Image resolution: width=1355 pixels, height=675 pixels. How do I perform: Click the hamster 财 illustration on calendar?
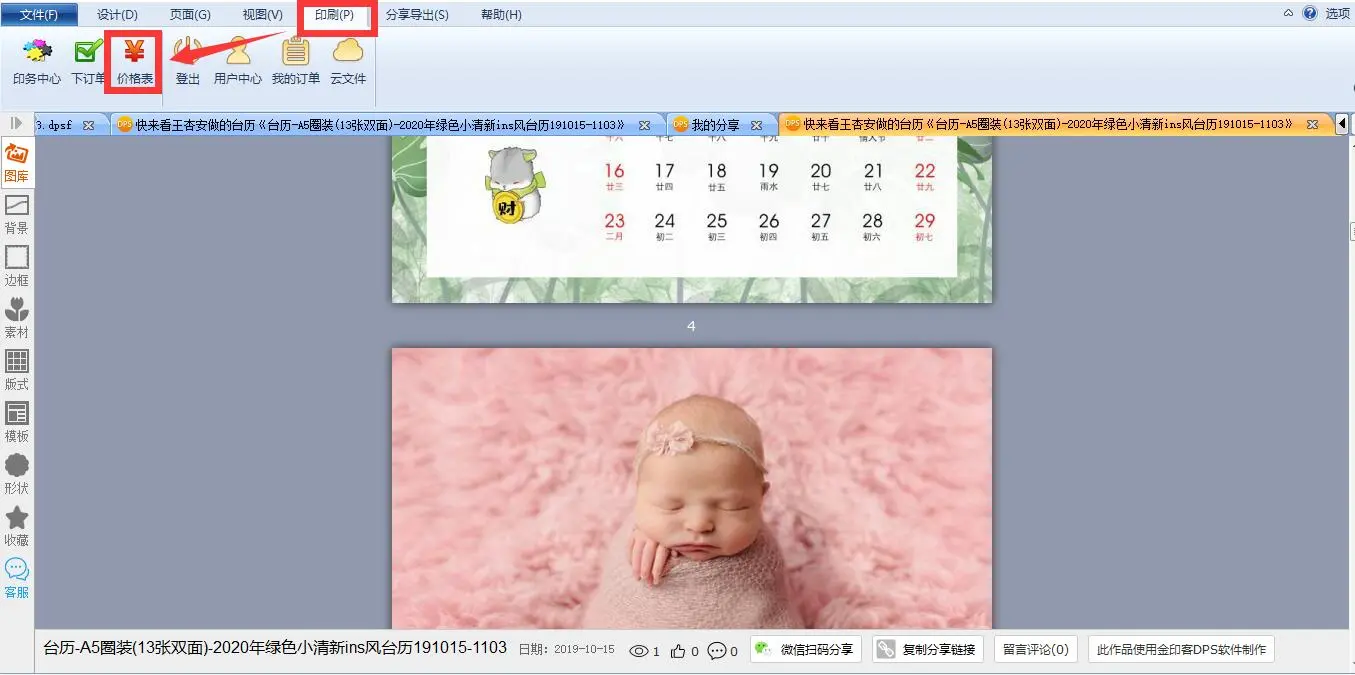click(x=515, y=184)
